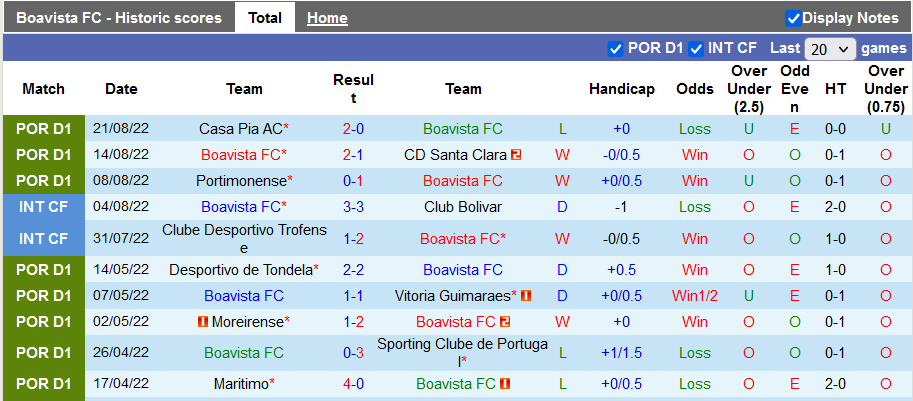Click the 3-3 score against Club Bolivar
This screenshot has width=913, height=401.
(353, 207)
